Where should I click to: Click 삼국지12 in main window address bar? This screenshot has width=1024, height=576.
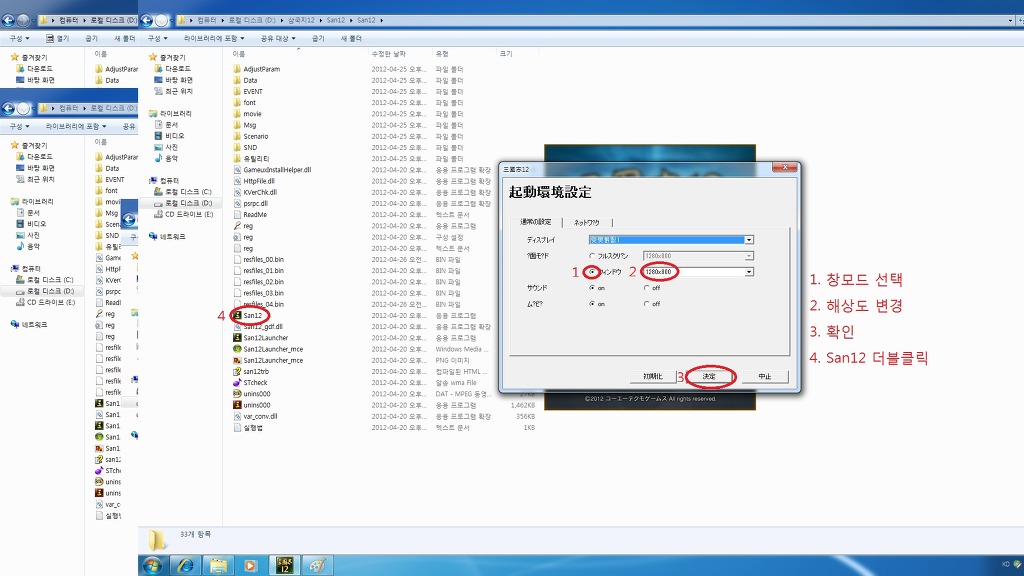tap(301, 20)
